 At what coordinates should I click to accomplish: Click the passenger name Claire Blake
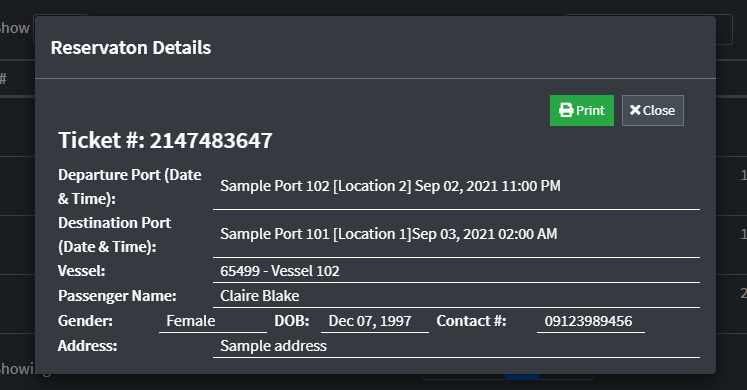pyautogui.click(x=260, y=296)
